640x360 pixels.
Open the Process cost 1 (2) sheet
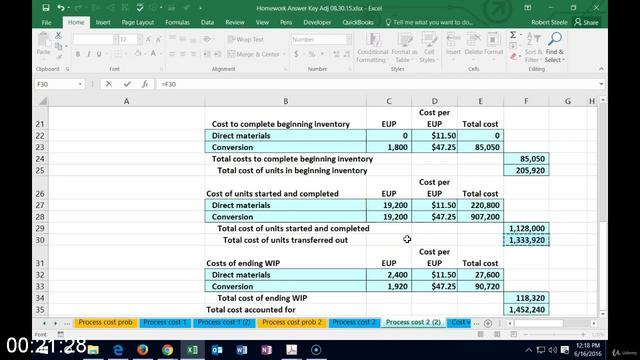[224, 322]
